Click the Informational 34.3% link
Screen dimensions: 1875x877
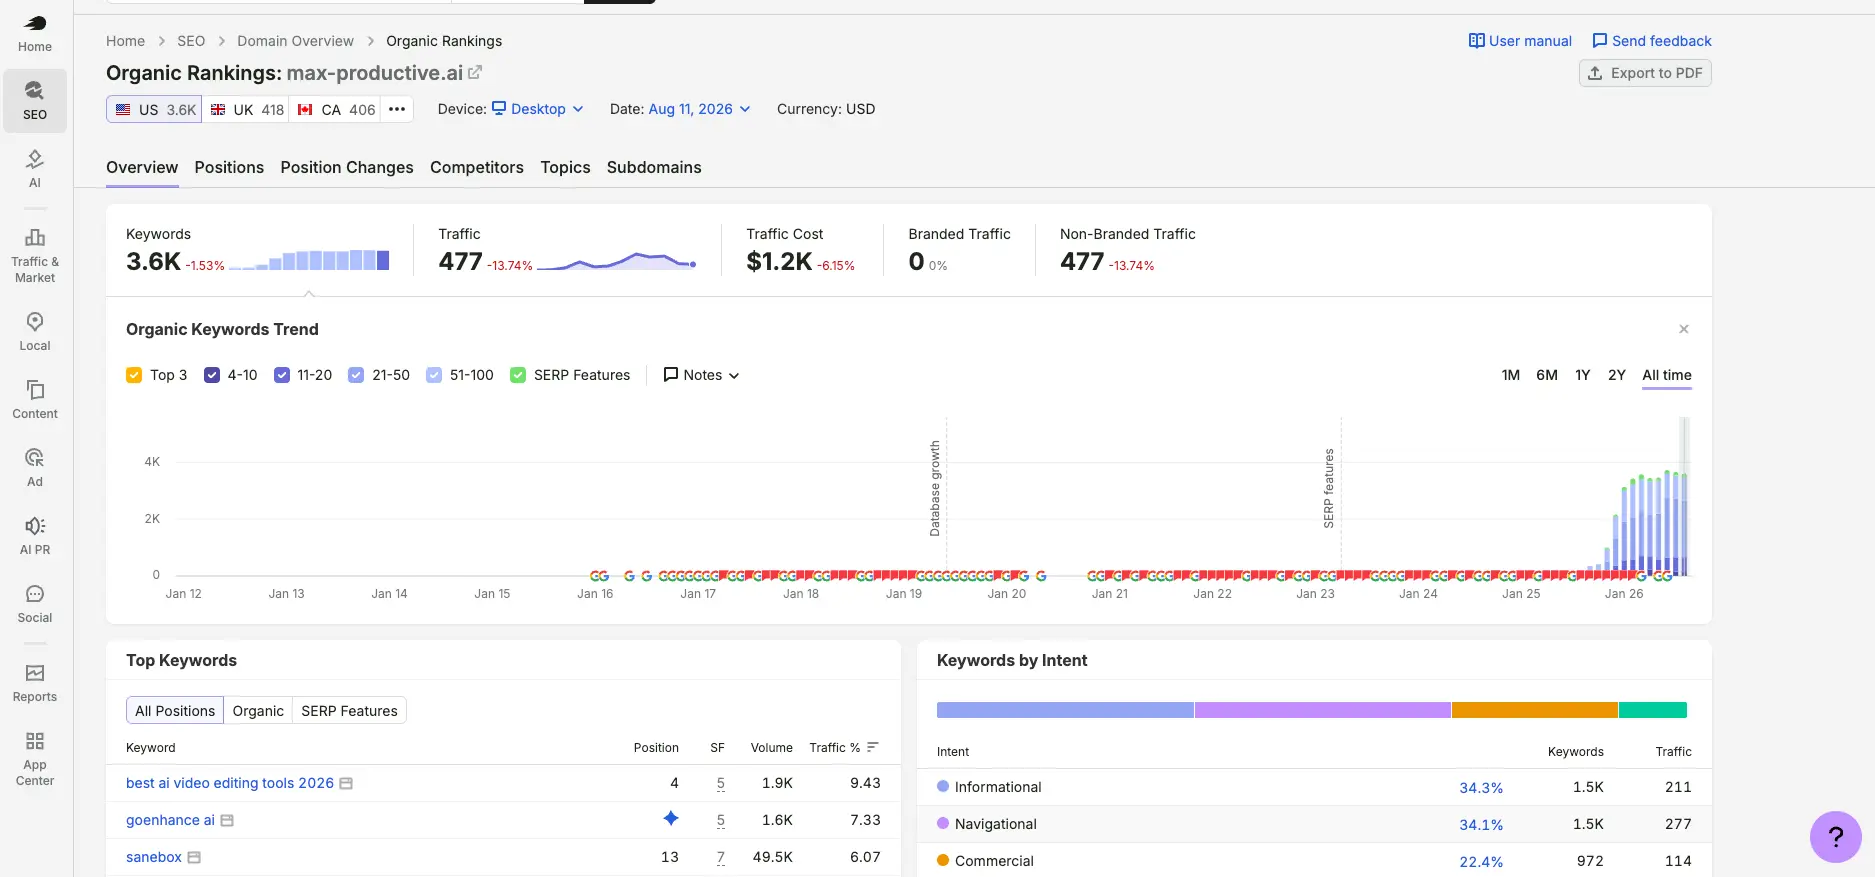pos(1481,788)
